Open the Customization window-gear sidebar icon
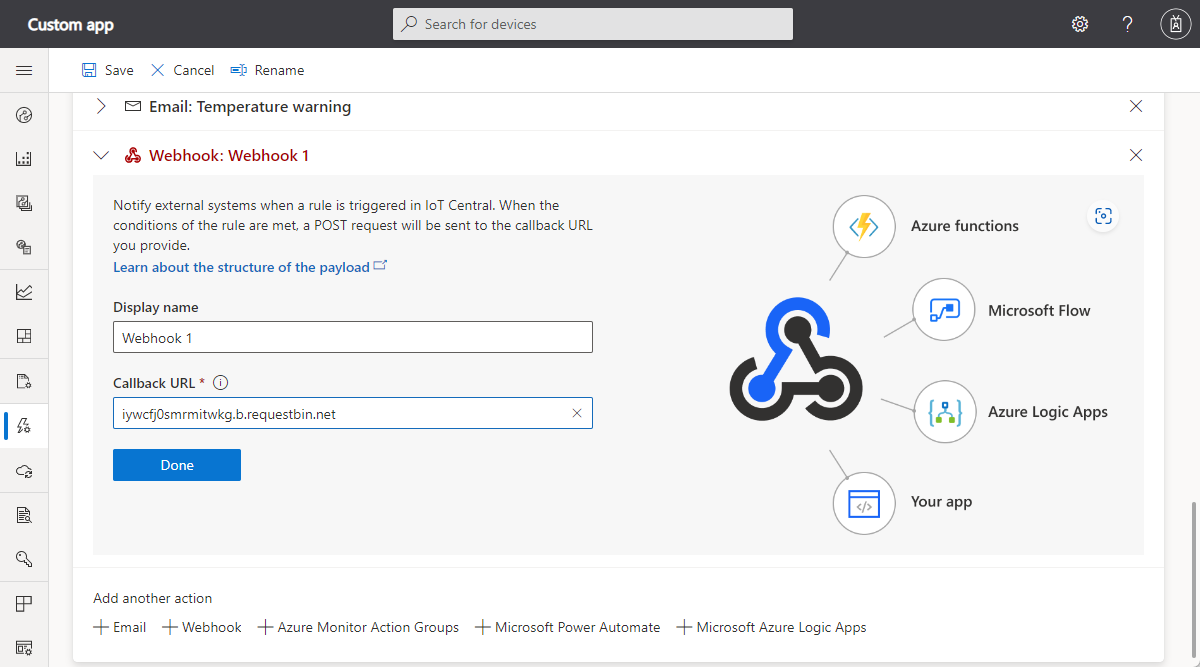Image resolution: width=1200 pixels, height=667 pixels. (24, 648)
